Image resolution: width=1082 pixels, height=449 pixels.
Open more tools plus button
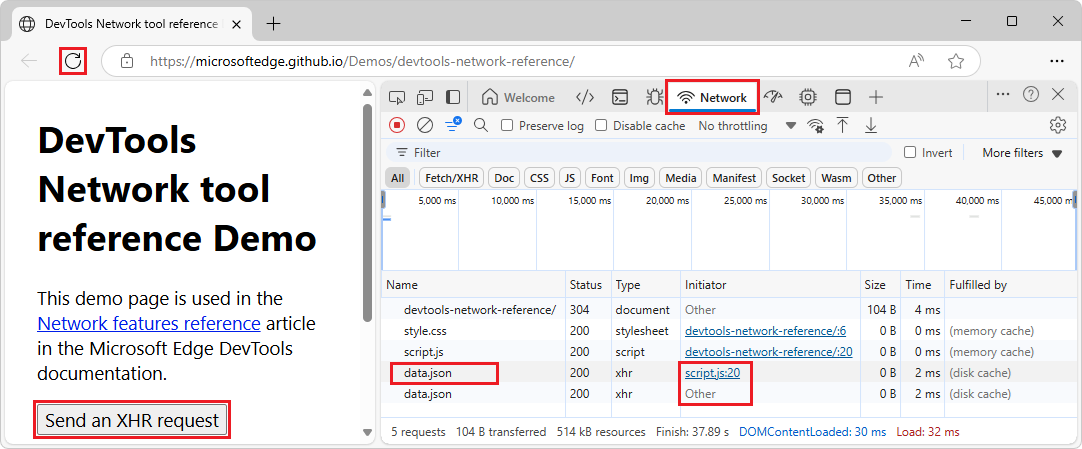[876, 97]
